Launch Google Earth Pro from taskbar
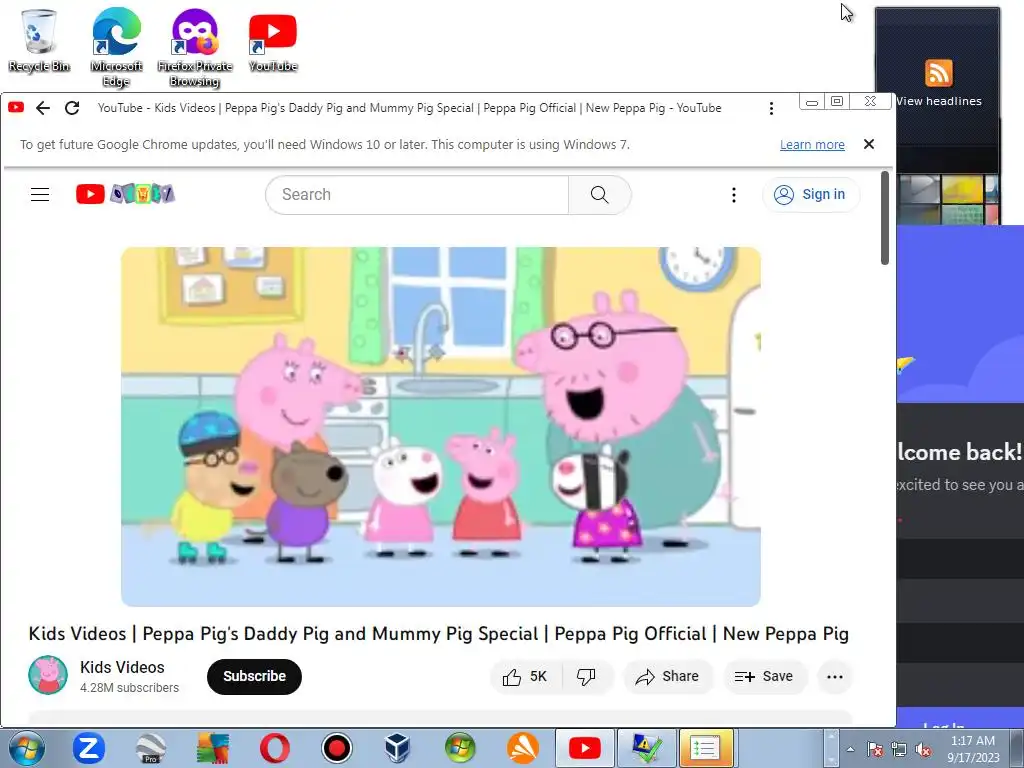This screenshot has width=1024, height=768. [x=150, y=748]
